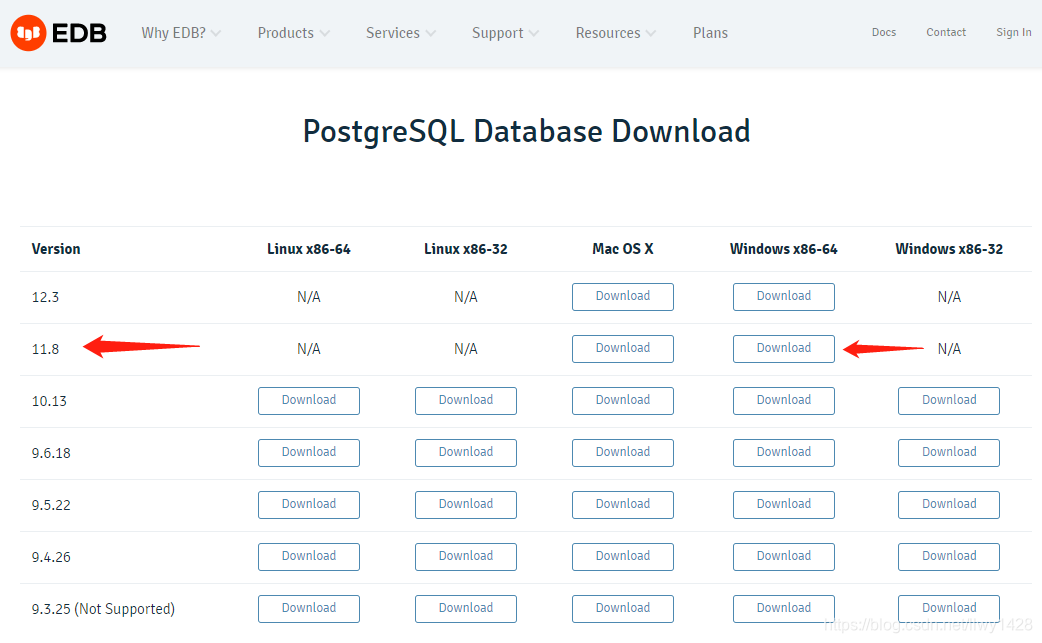Image resolution: width=1042 pixels, height=643 pixels.
Task: Download version 9.3.25 for Mac OS X
Action: (623, 608)
